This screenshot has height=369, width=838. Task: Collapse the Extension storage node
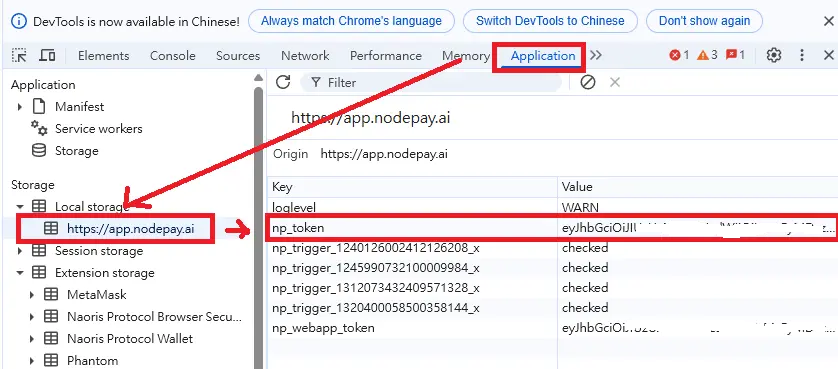(x=20, y=273)
